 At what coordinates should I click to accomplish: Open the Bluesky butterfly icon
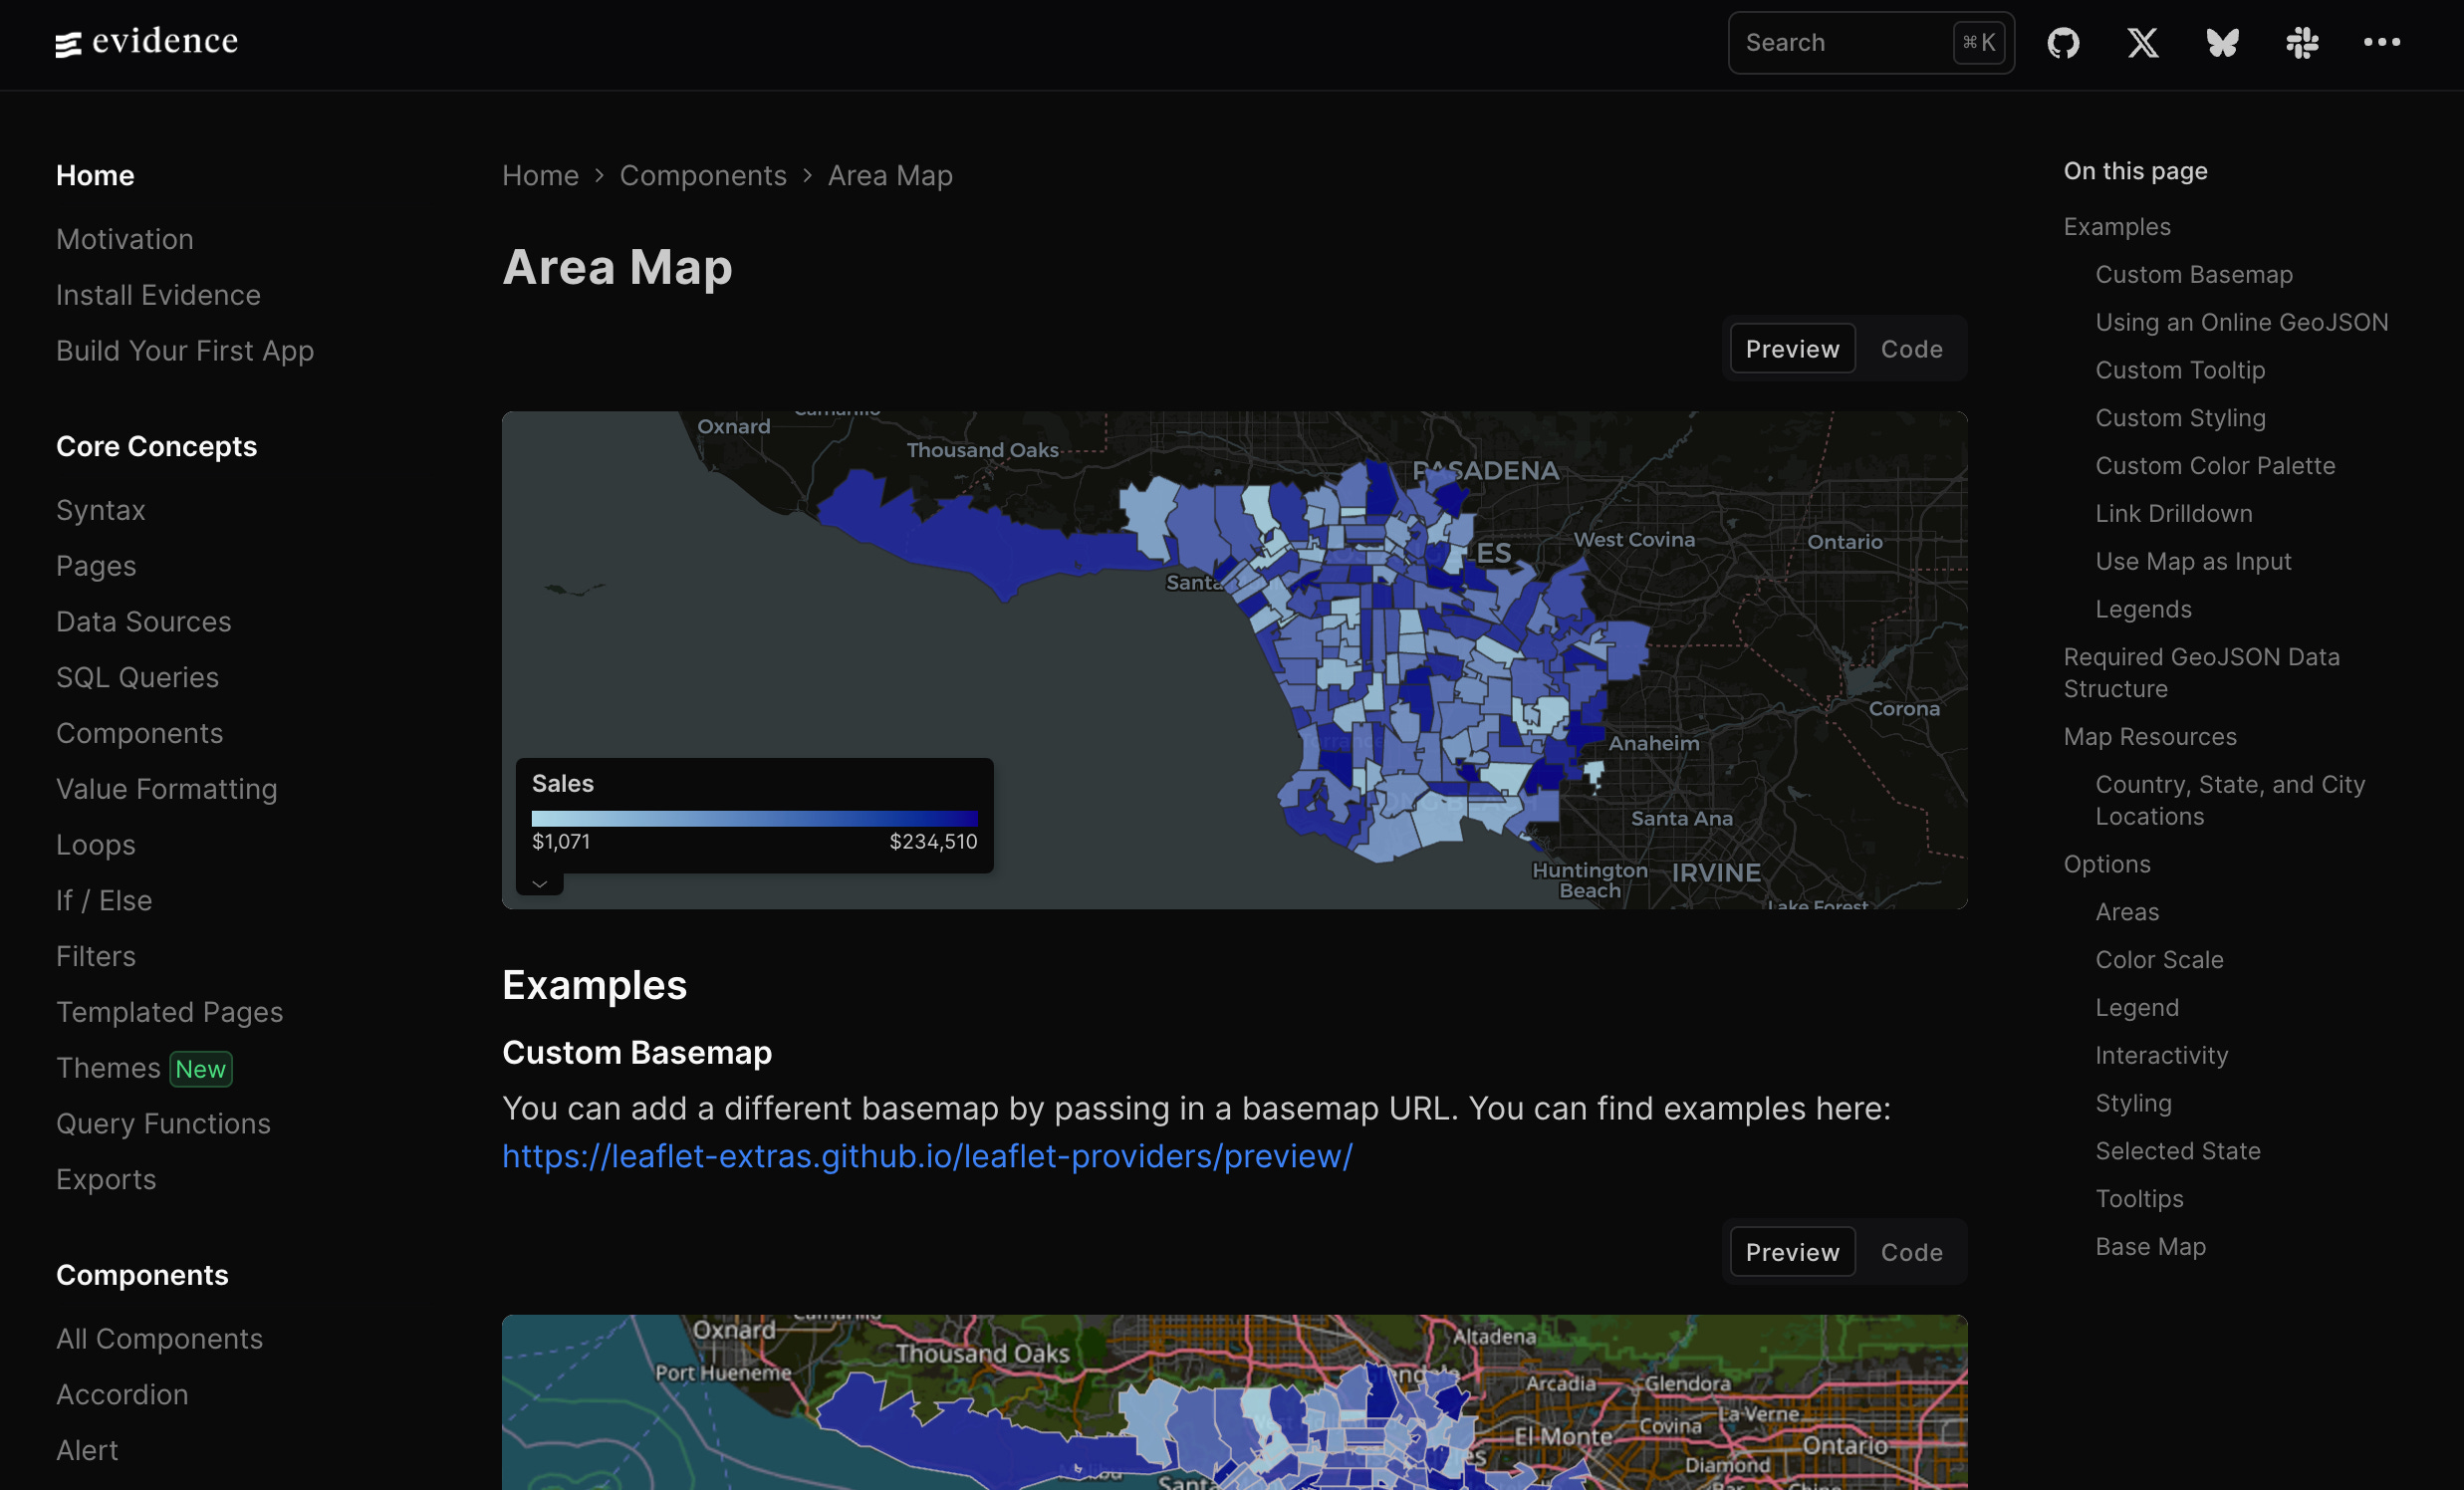2222,43
